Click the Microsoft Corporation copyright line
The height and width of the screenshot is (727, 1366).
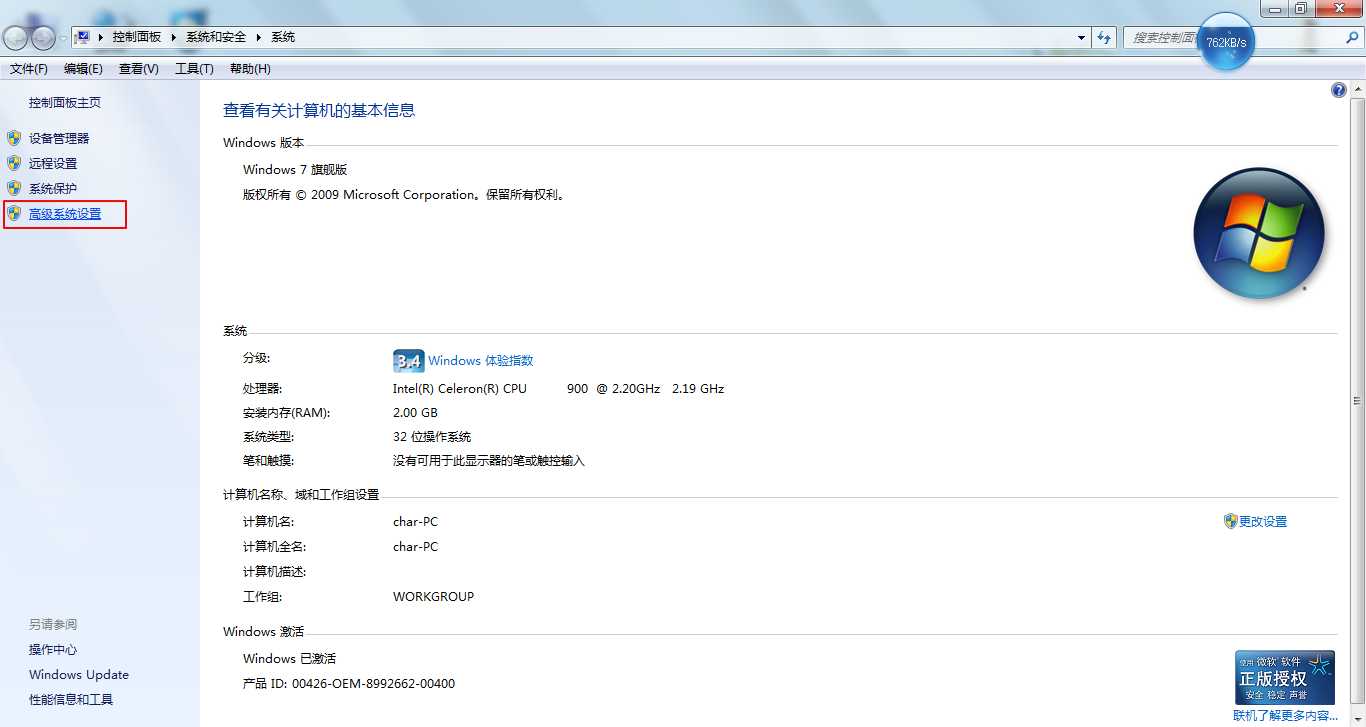pos(405,195)
